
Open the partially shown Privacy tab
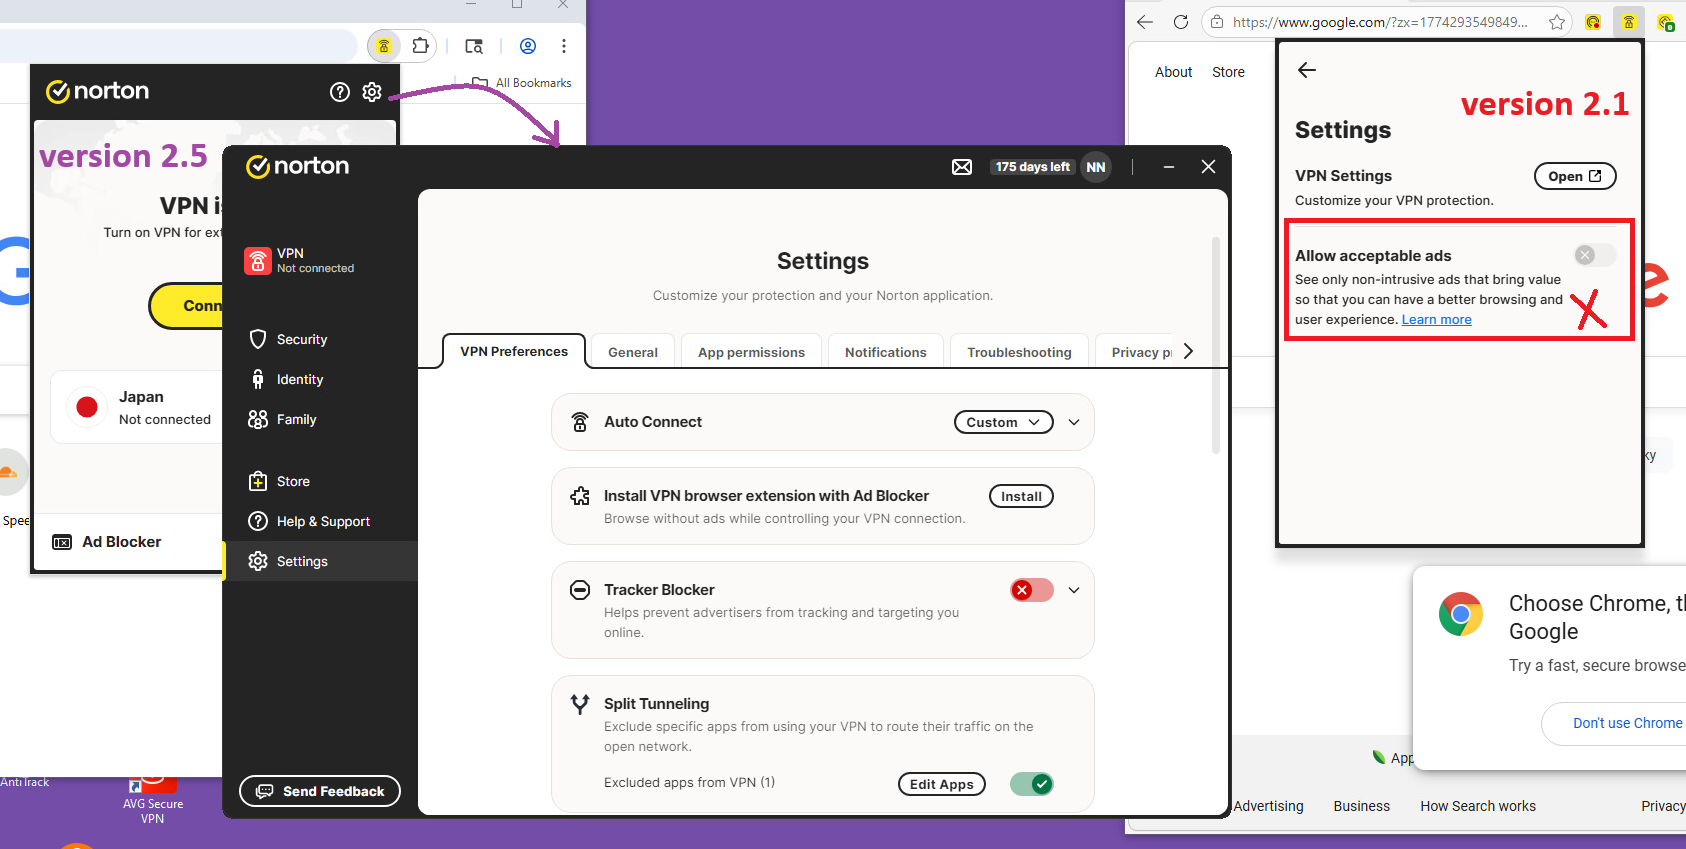click(1136, 352)
